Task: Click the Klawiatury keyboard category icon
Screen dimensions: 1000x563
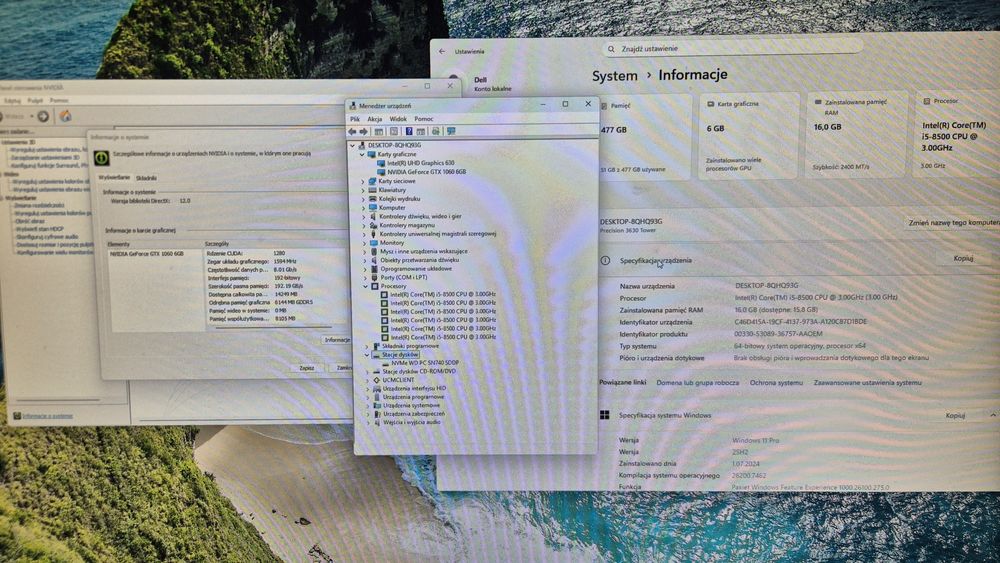Action: [373, 190]
